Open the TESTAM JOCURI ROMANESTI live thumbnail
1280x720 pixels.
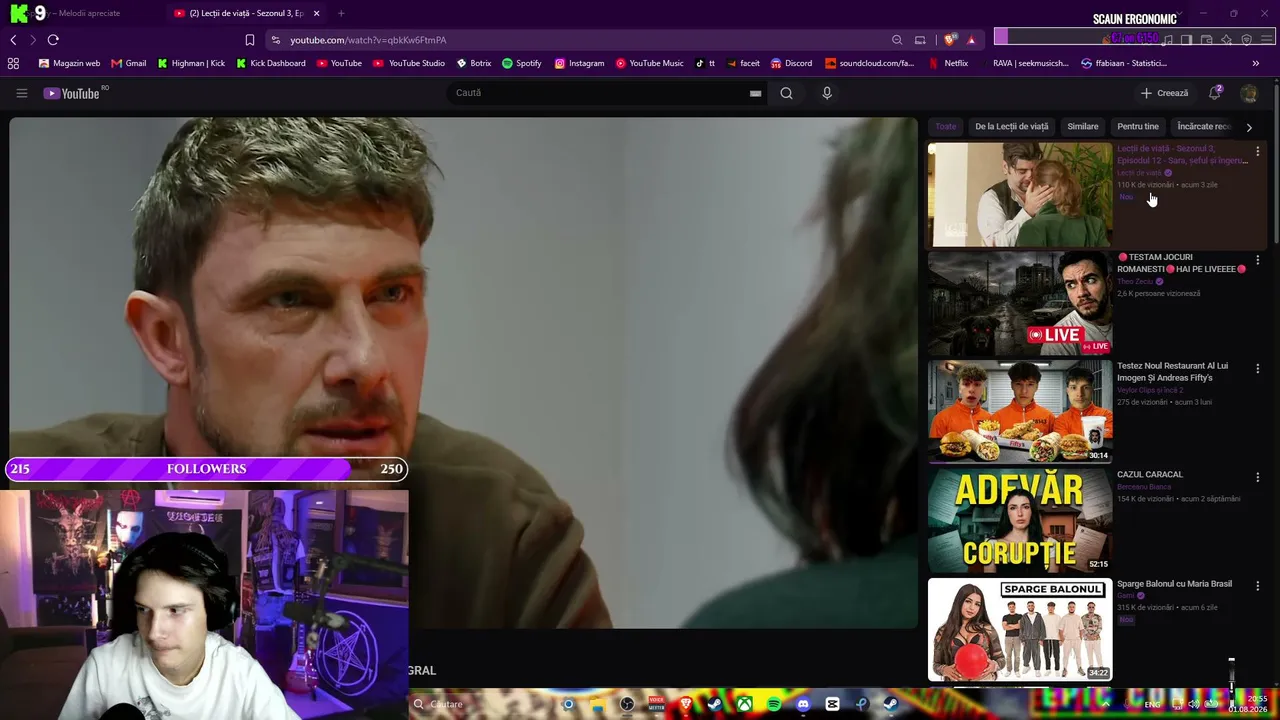(x=1020, y=303)
